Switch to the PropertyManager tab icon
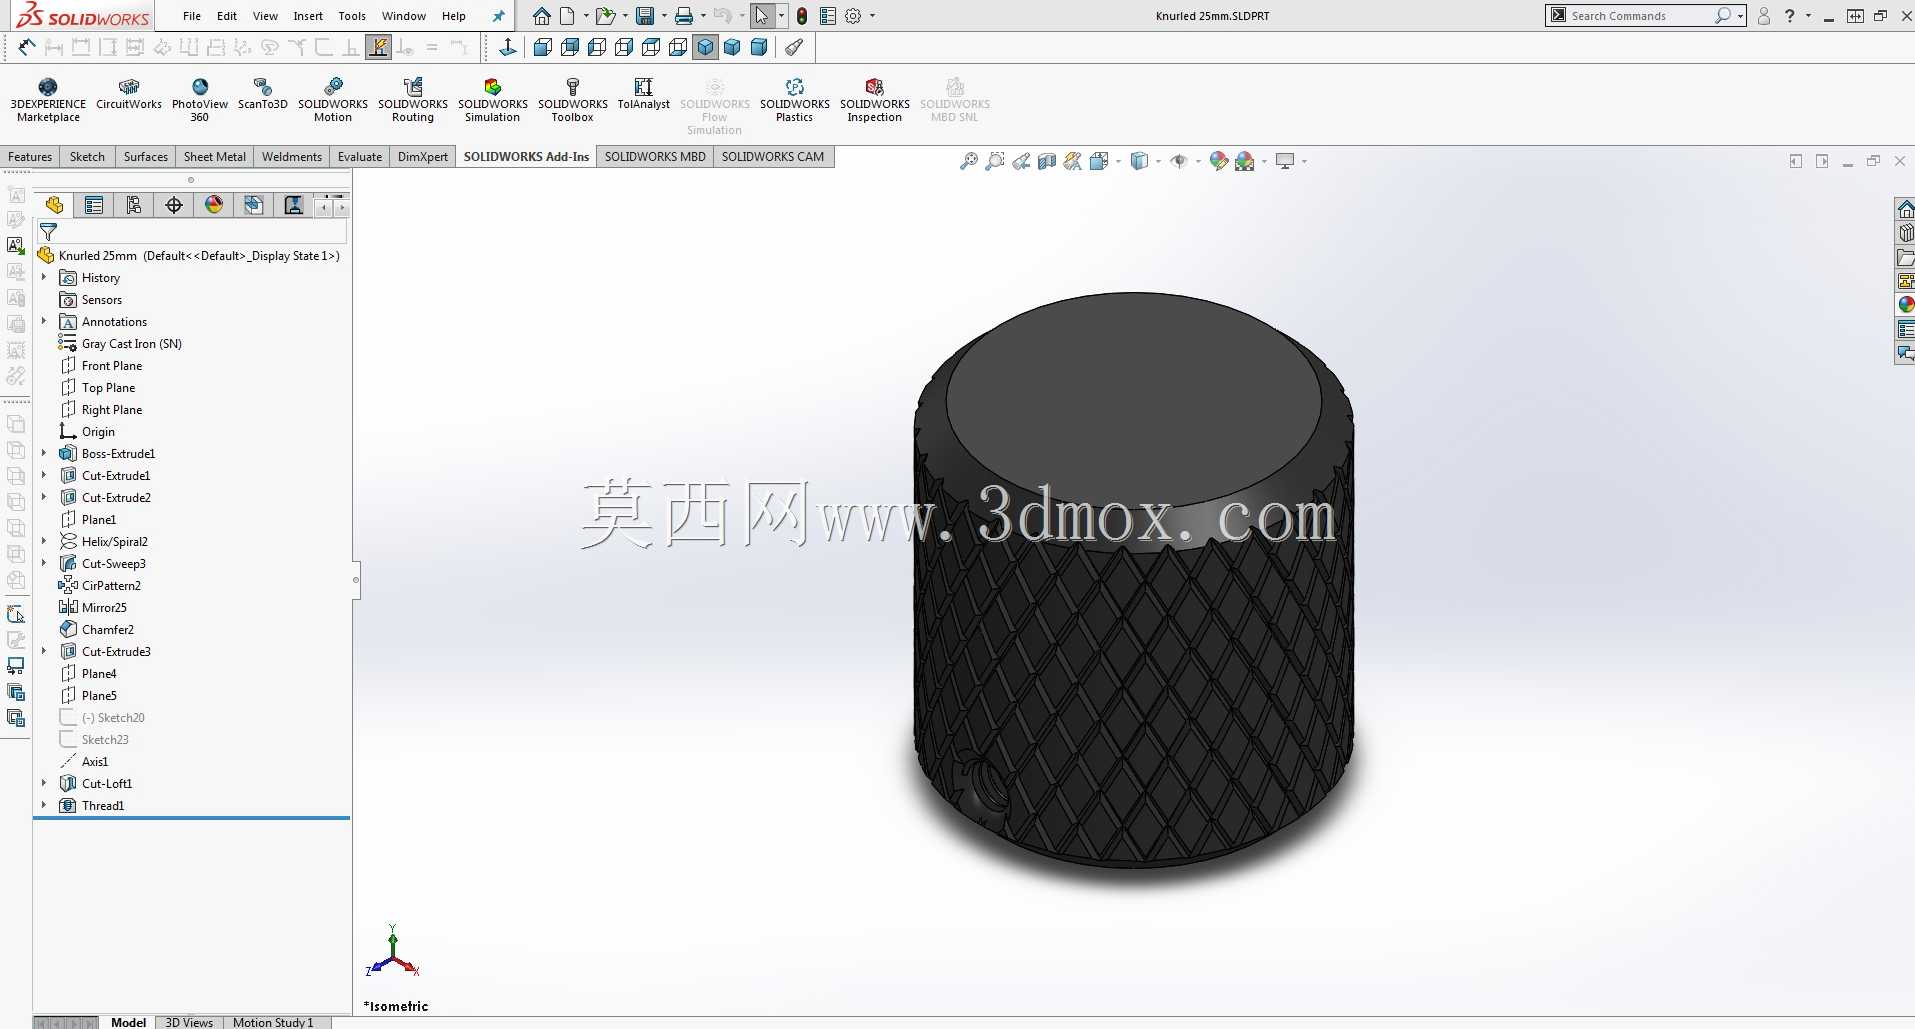 click(x=94, y=205)
